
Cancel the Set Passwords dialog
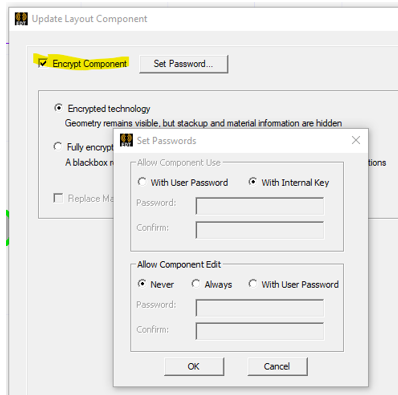pyautogui.click(x=277, y=367)
